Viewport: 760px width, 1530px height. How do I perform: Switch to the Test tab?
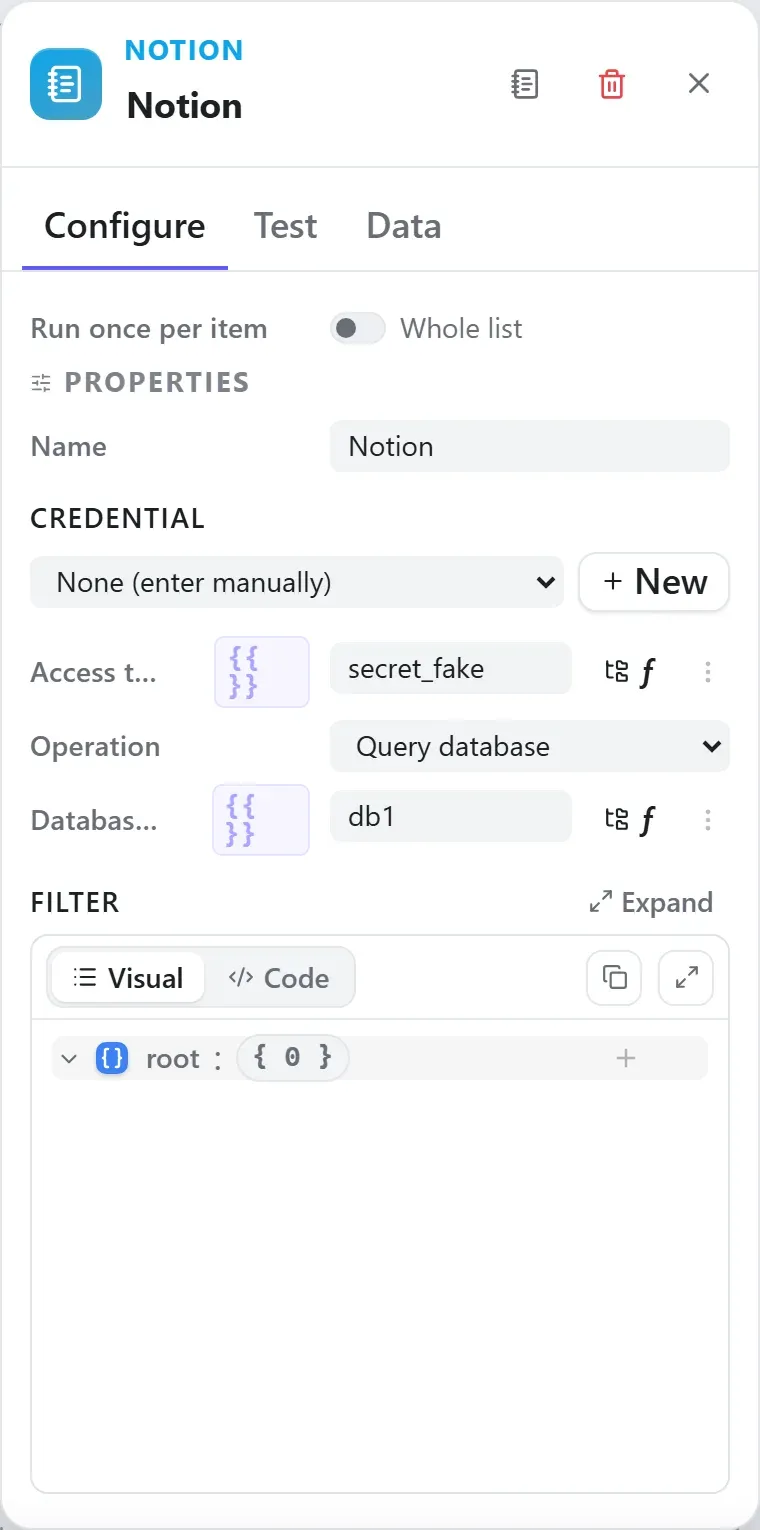click(285, 226)
